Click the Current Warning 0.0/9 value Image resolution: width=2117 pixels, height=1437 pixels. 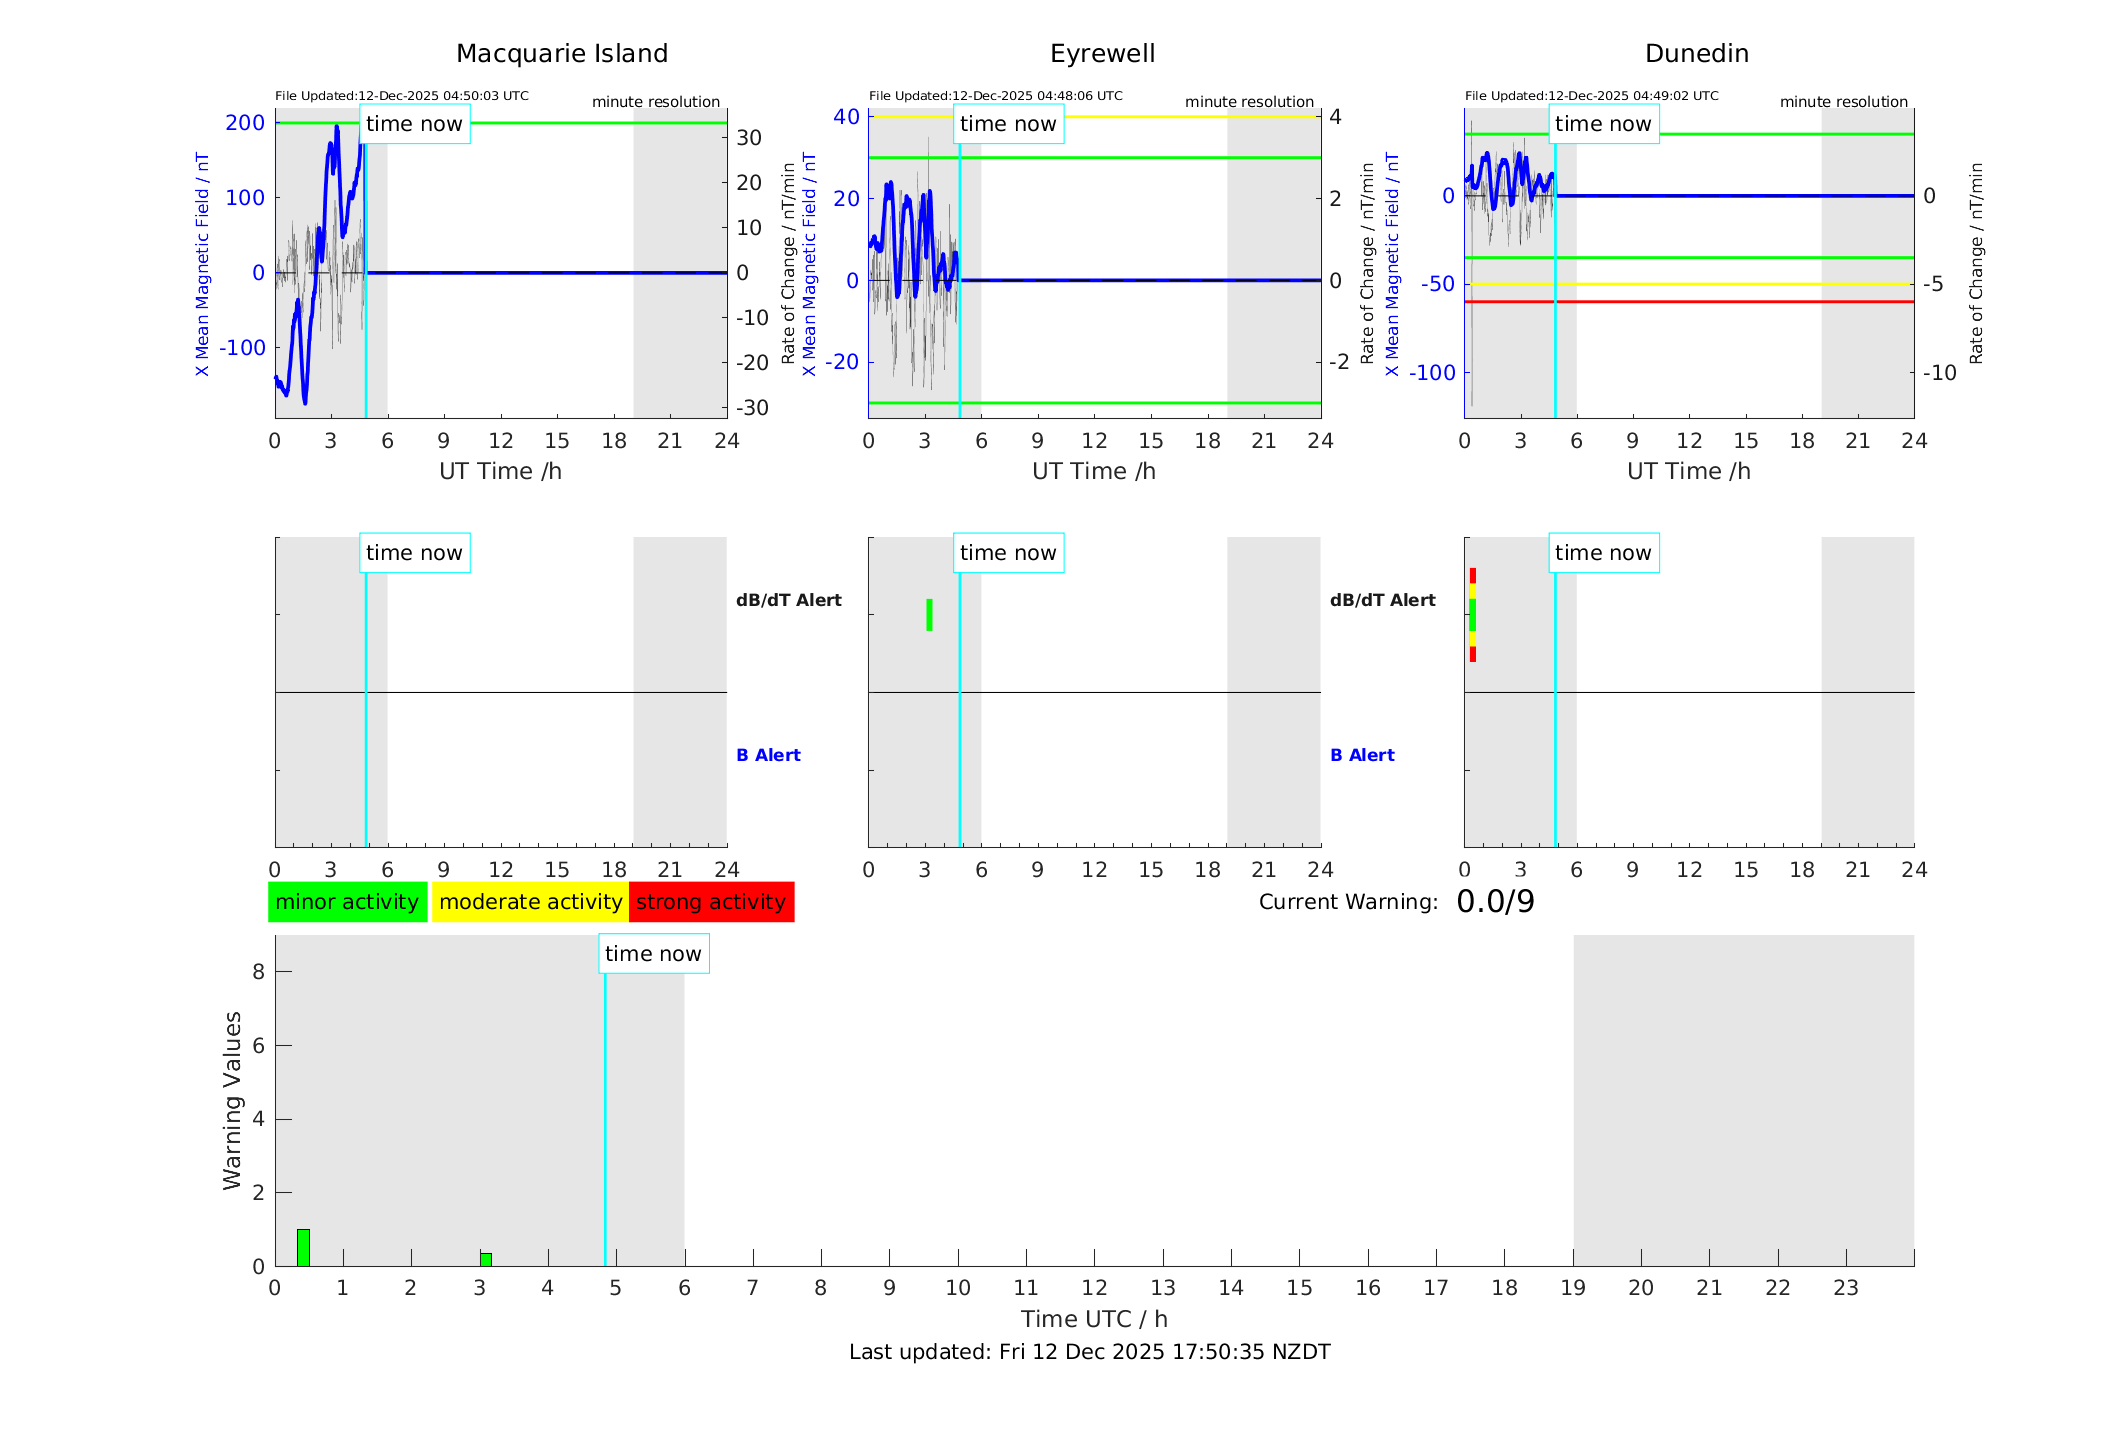[1495, 902]
